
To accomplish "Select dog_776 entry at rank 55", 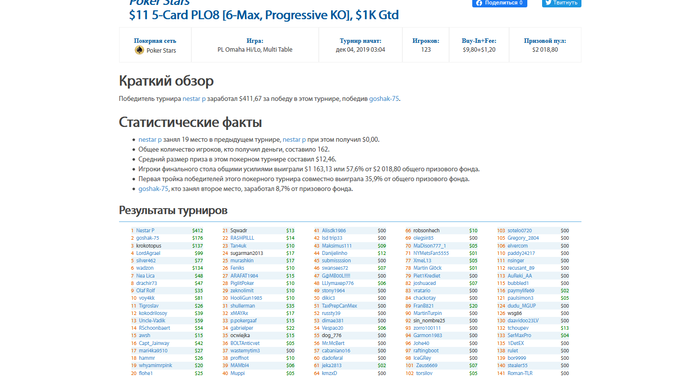I will pos(332,335).
